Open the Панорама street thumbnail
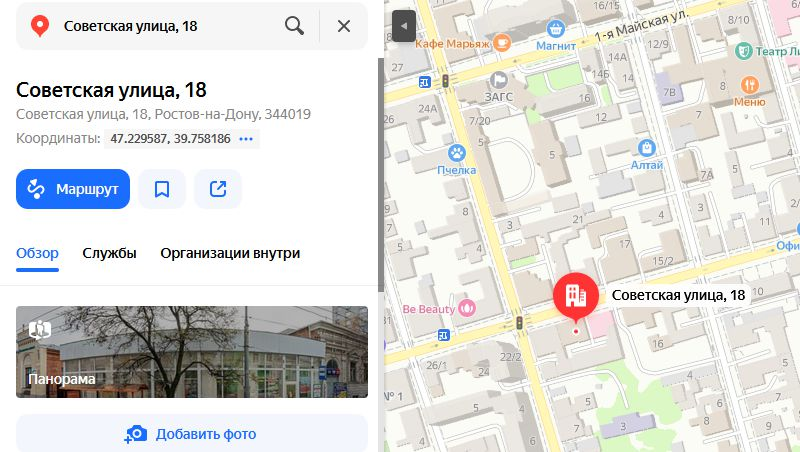The height and width of the screenshot is (452, 800). coord(192,351)
